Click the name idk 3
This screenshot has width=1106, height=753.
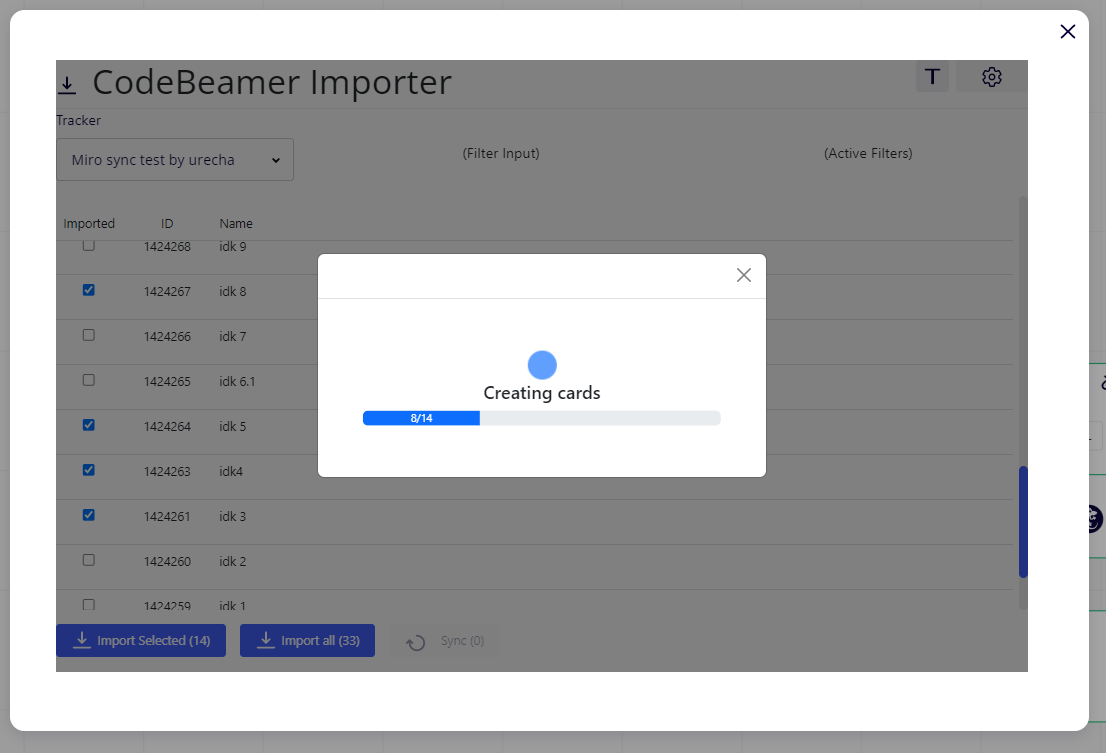tap(233, 517)
